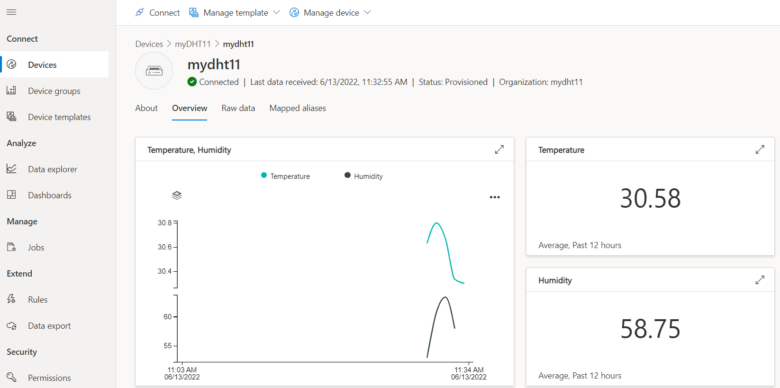Click the Dashboards grid icon
Image resolution: width=780 pixels, height=388 pixels.
tap(11, 194)
